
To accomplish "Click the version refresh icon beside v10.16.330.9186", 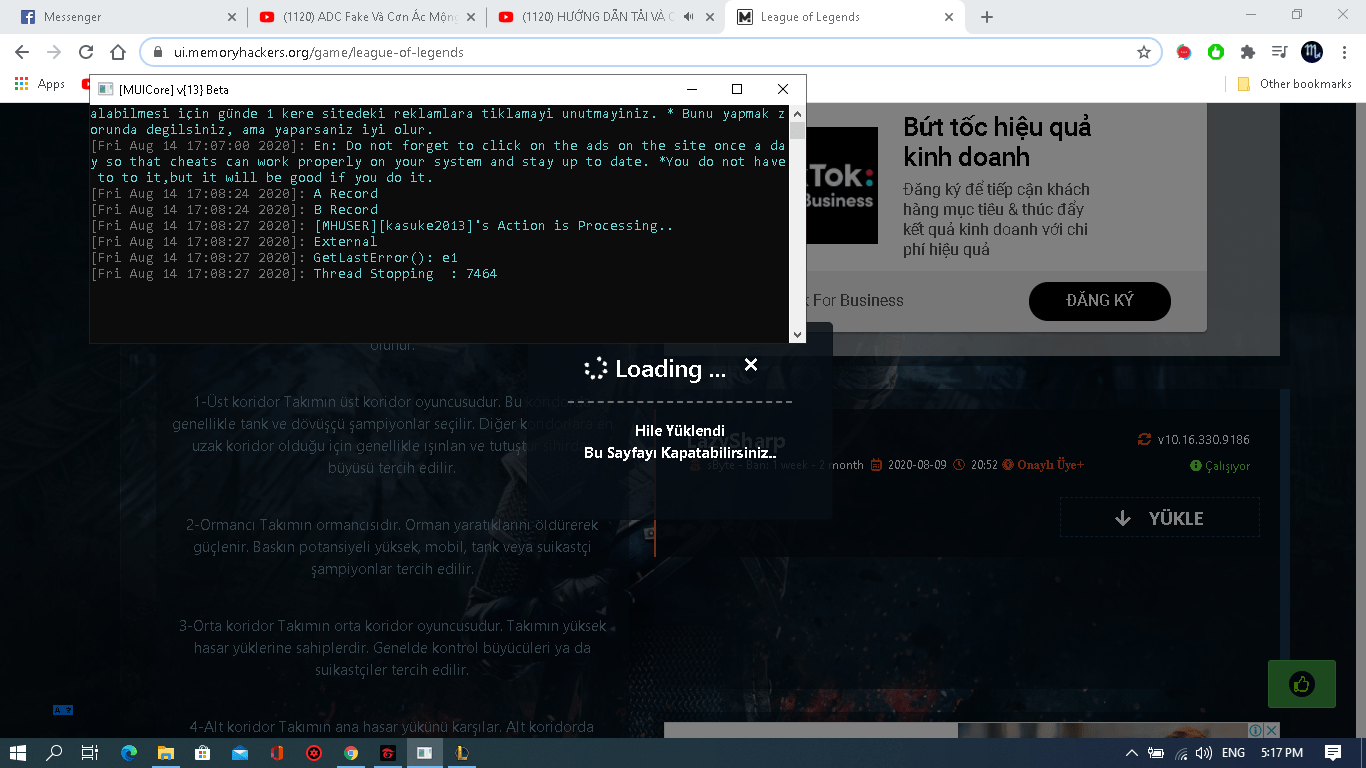I will click(x=1144, y=439).
